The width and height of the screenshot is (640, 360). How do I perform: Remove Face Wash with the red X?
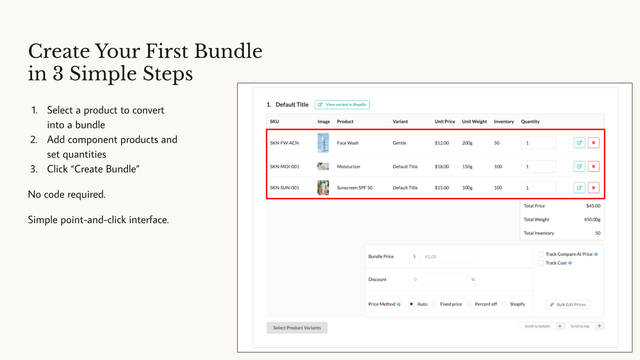593,143
